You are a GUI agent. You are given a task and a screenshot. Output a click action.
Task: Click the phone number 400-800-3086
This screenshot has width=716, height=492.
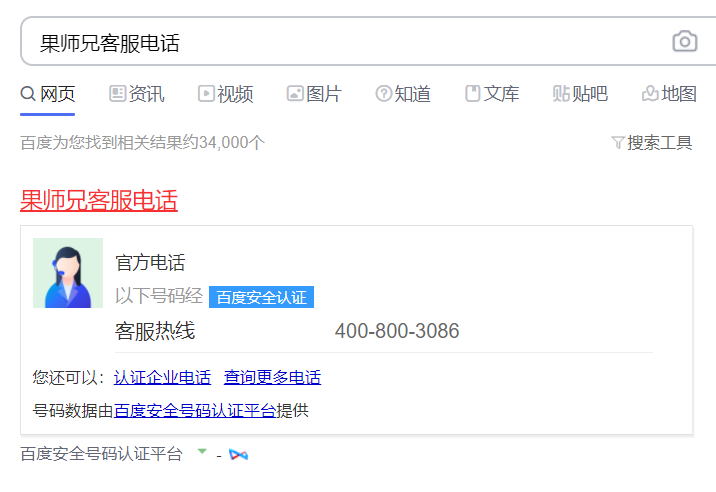tap(397, 331)
